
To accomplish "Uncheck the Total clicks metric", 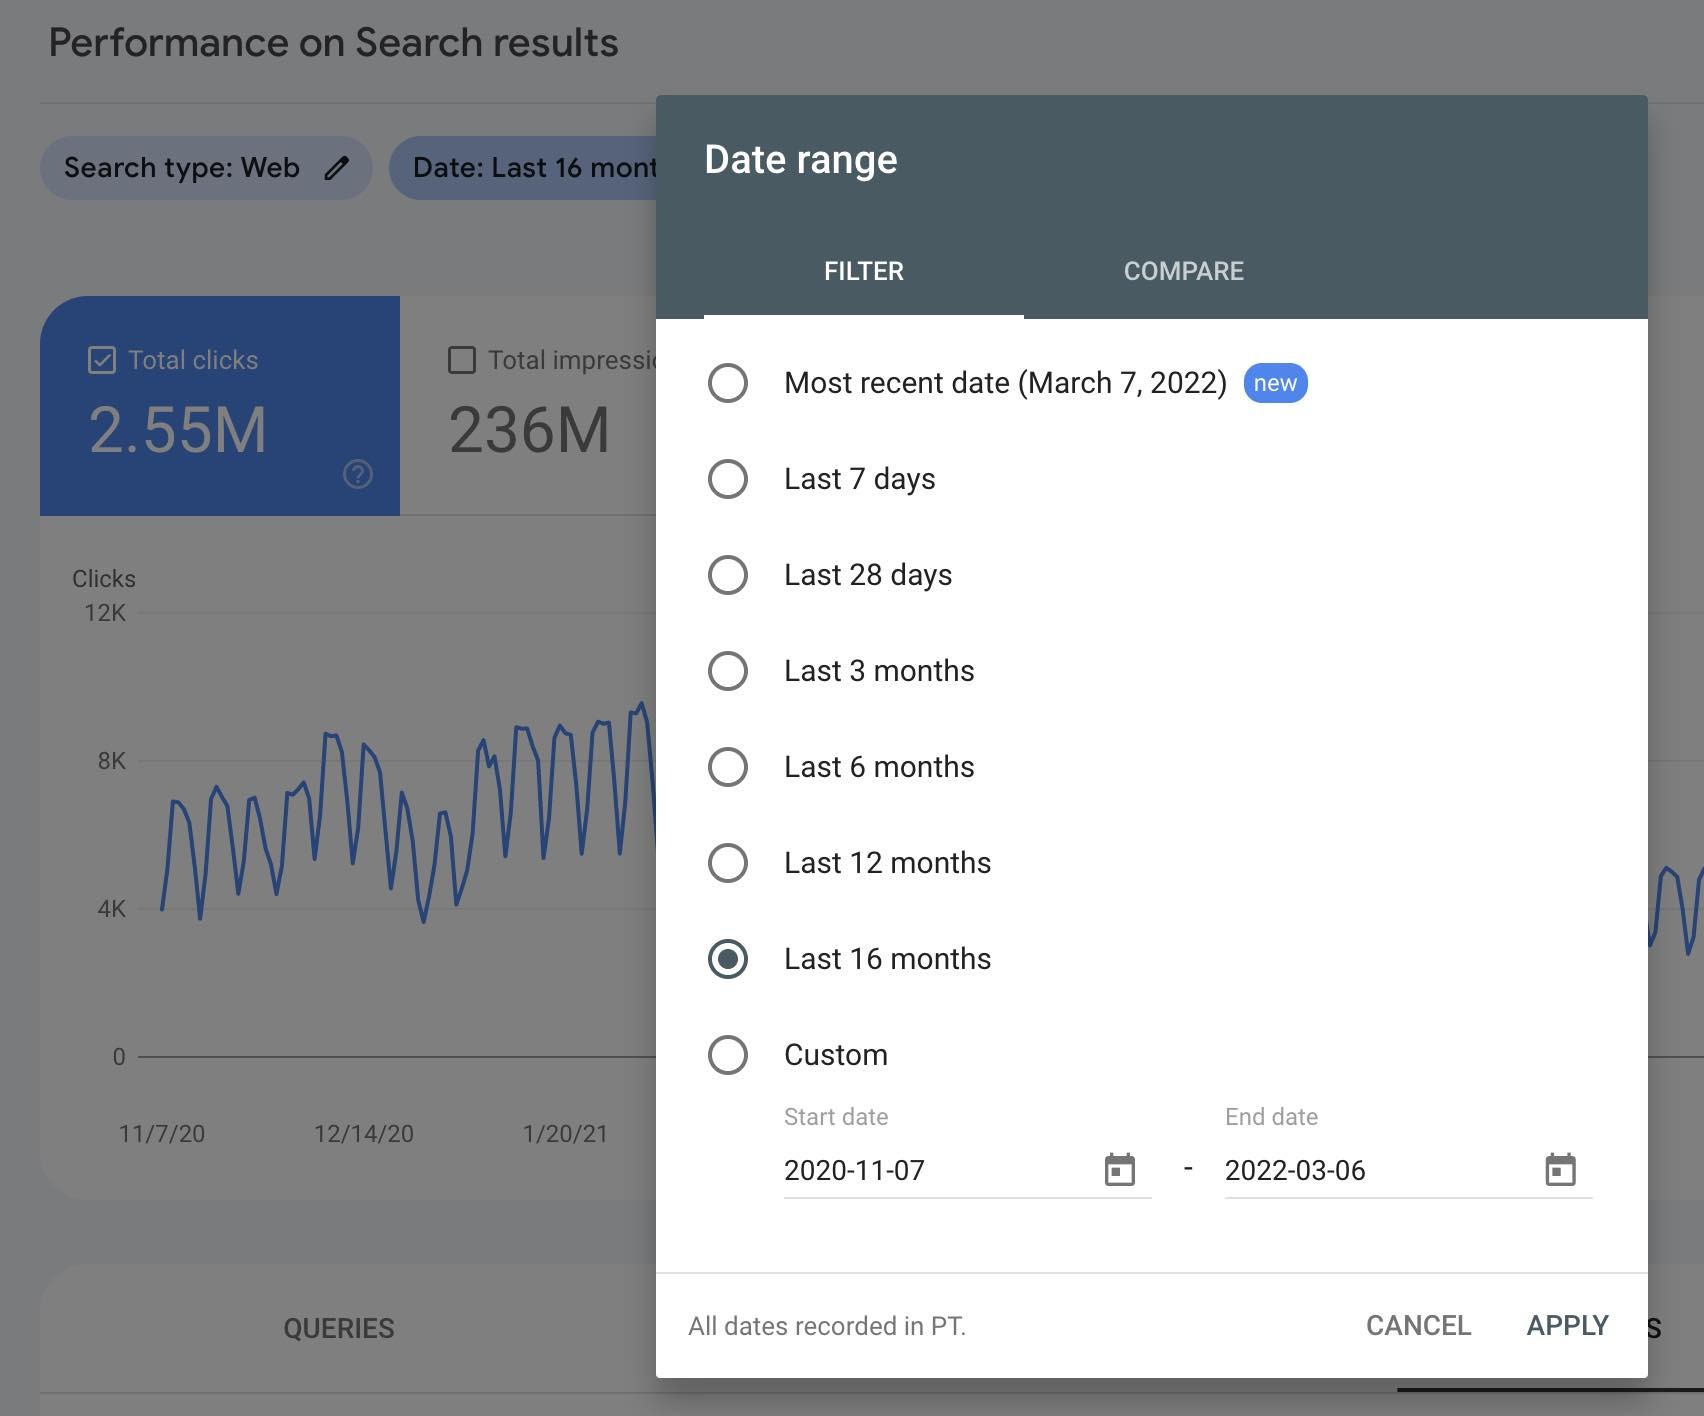I will (101, 360).
